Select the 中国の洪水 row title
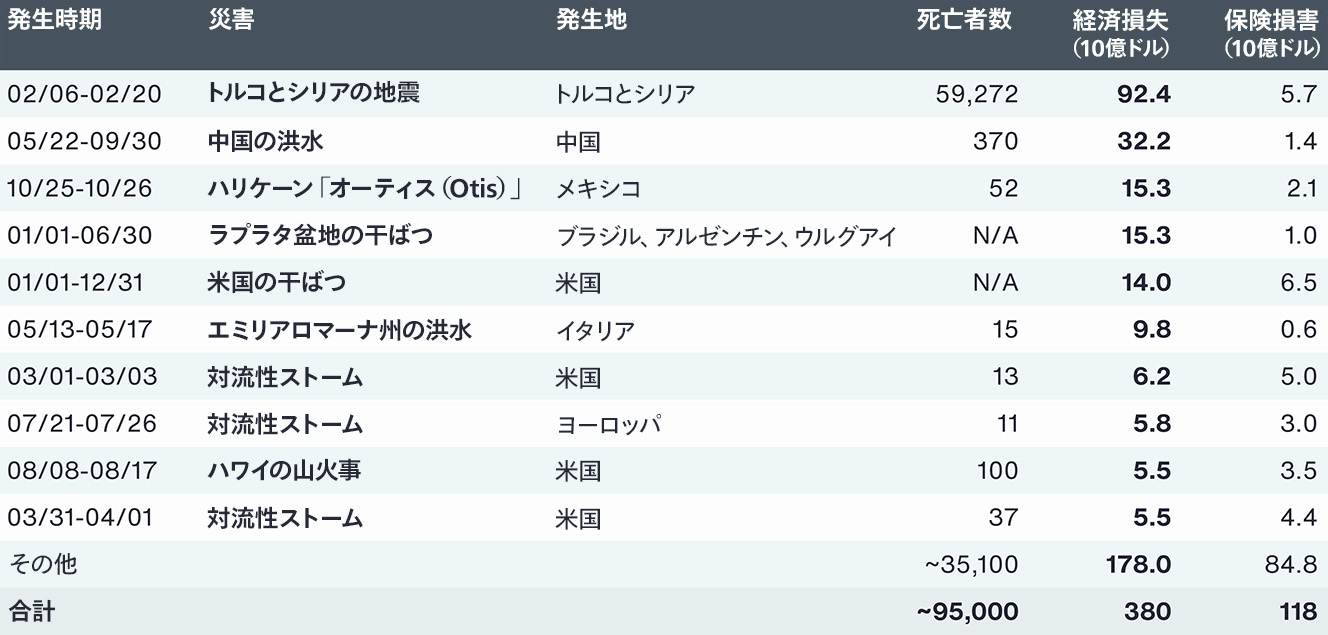Screen dimensions: 1328x635 (x=265, y=141)
